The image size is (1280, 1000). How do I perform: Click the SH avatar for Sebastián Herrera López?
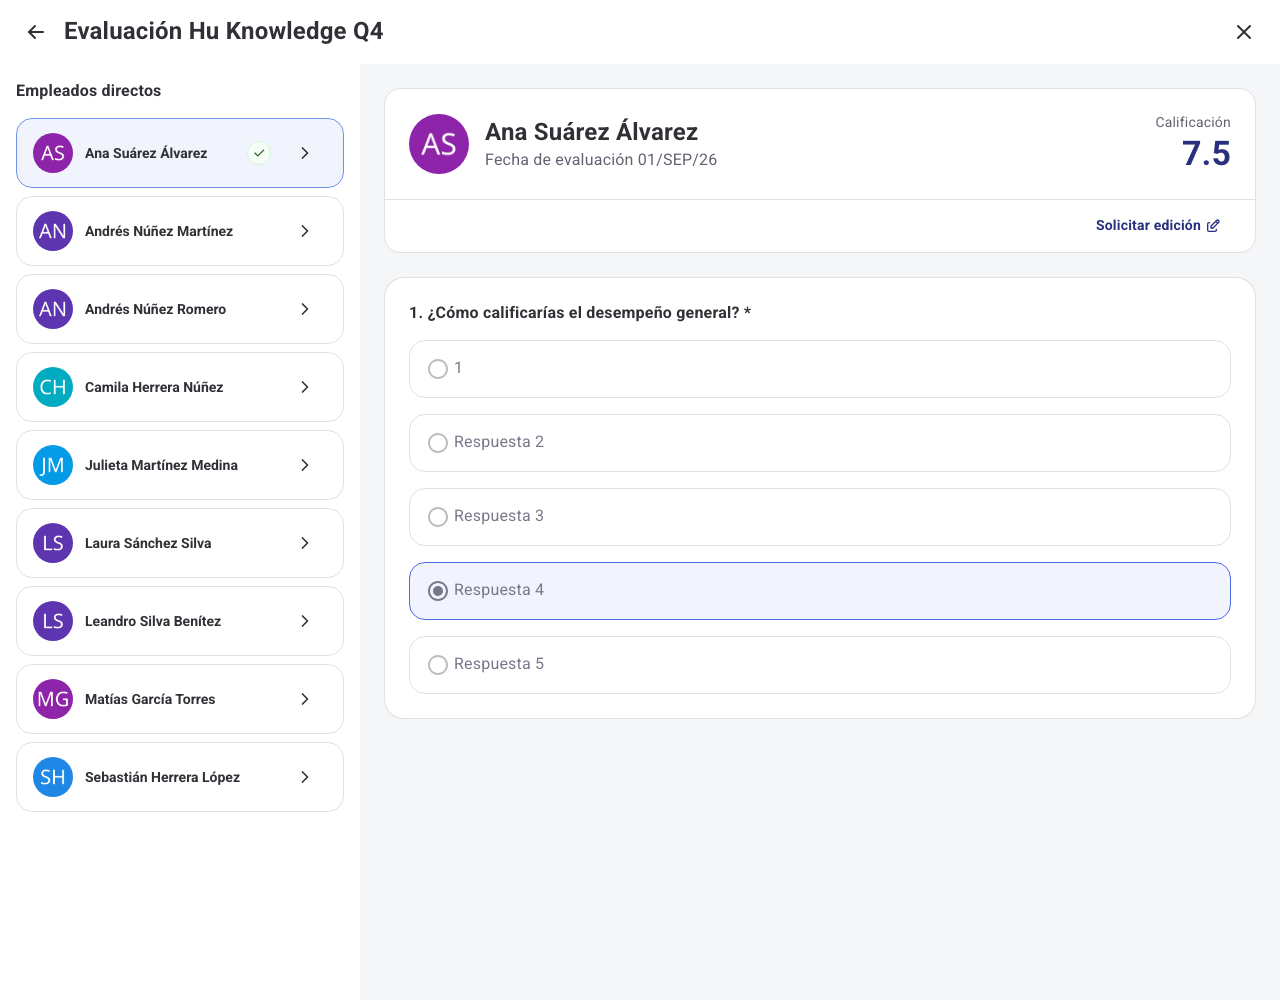[x=53, y=777]
